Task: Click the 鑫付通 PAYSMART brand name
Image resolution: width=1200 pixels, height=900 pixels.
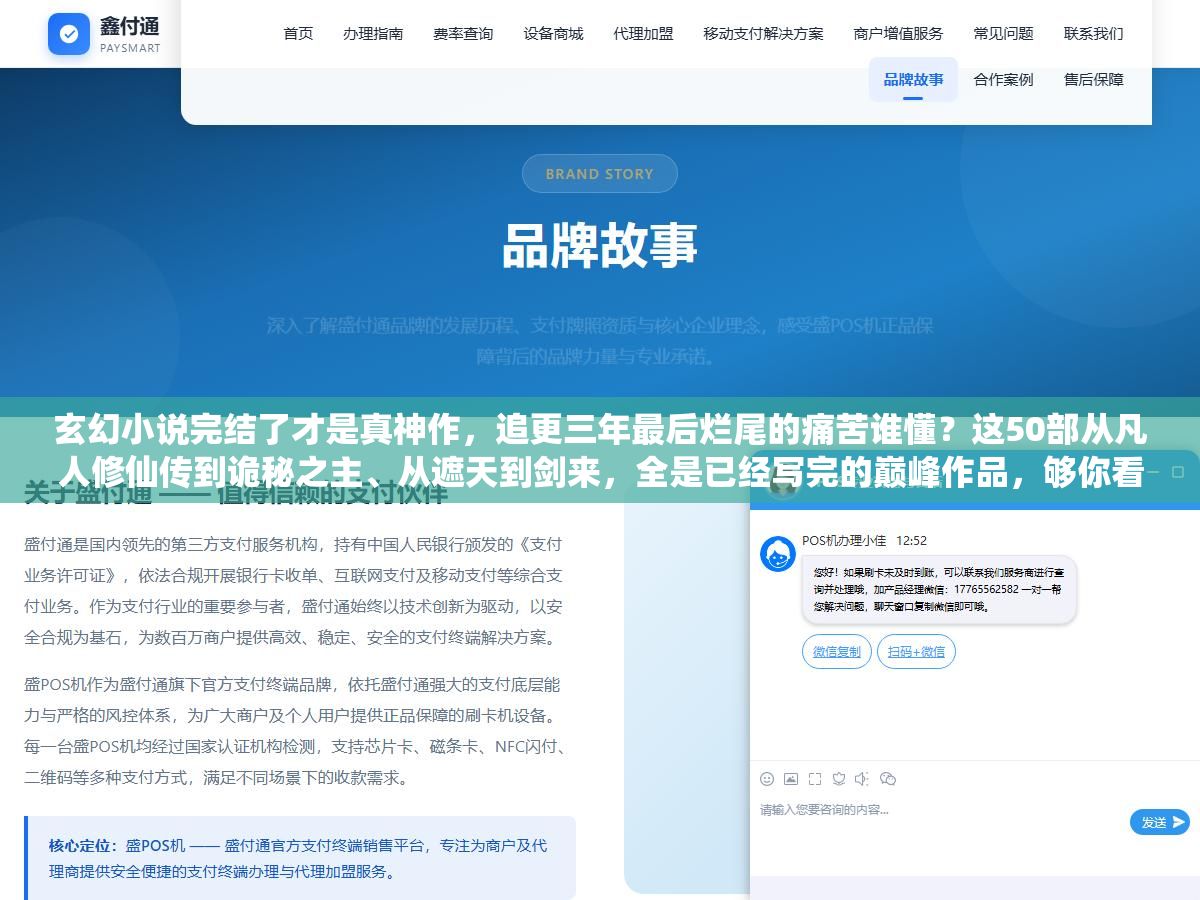Action: [130, 34]
